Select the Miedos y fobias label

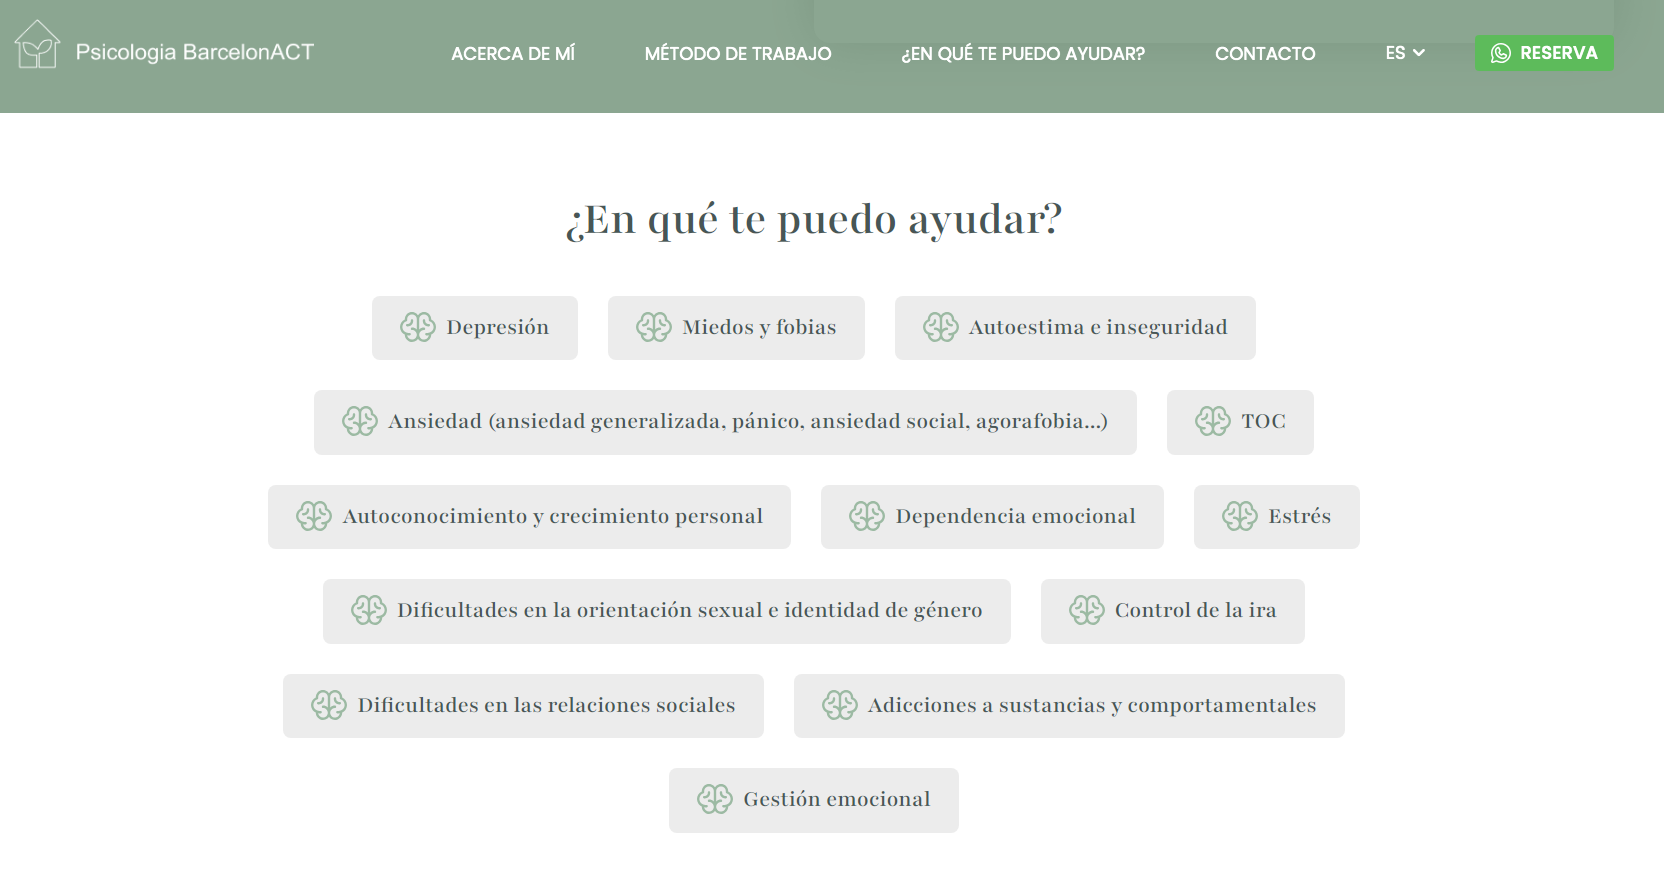point(759,327)
